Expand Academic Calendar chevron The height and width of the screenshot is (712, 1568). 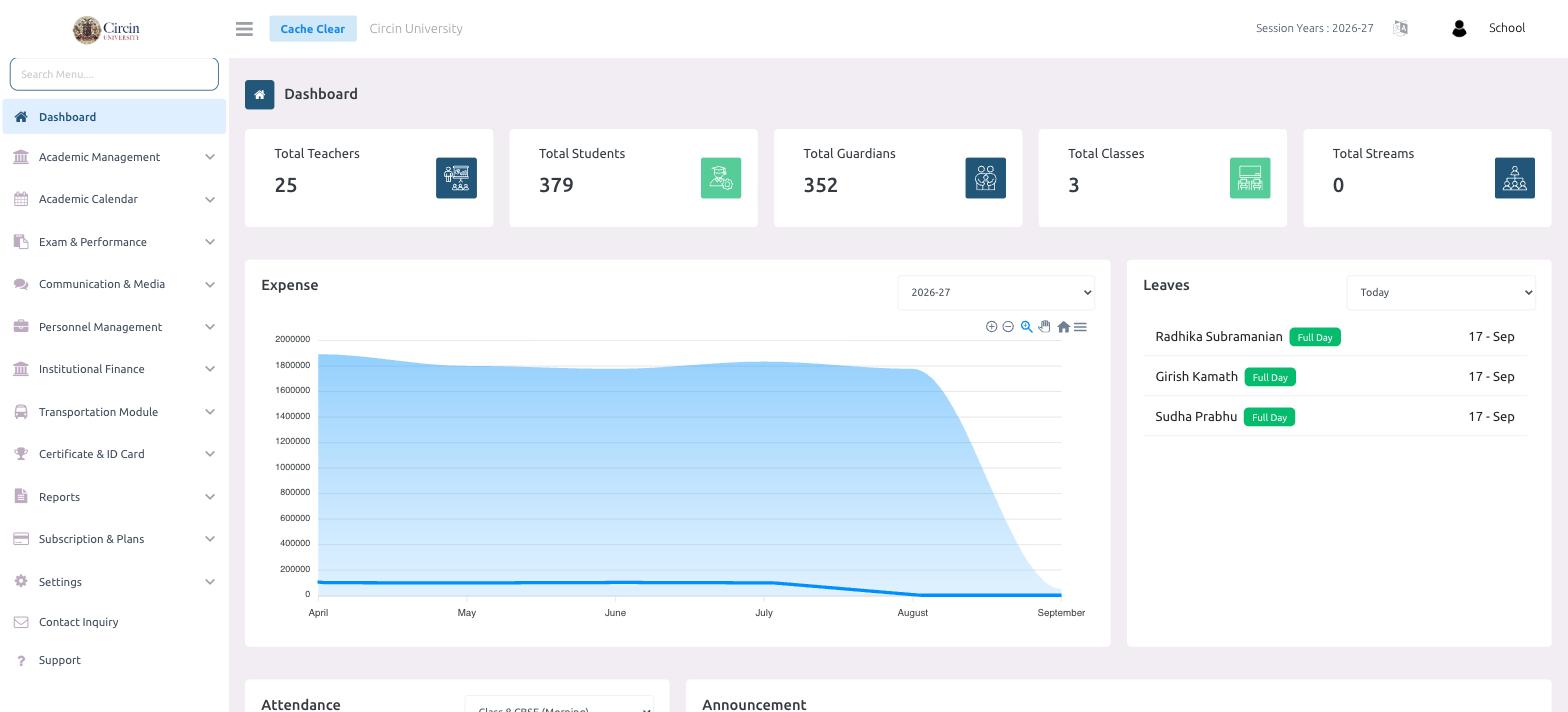tap(210, 199)
